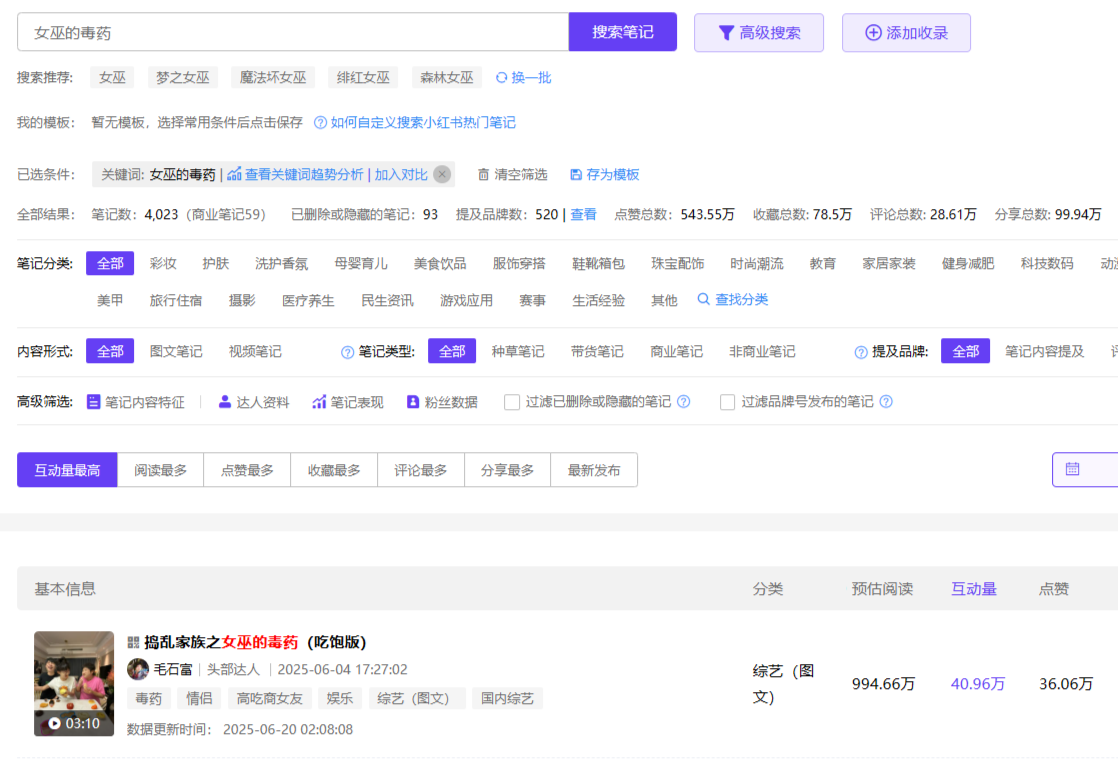Sort by 最新发布
This screenshot has height=769, width=1118.
point(594,470)
